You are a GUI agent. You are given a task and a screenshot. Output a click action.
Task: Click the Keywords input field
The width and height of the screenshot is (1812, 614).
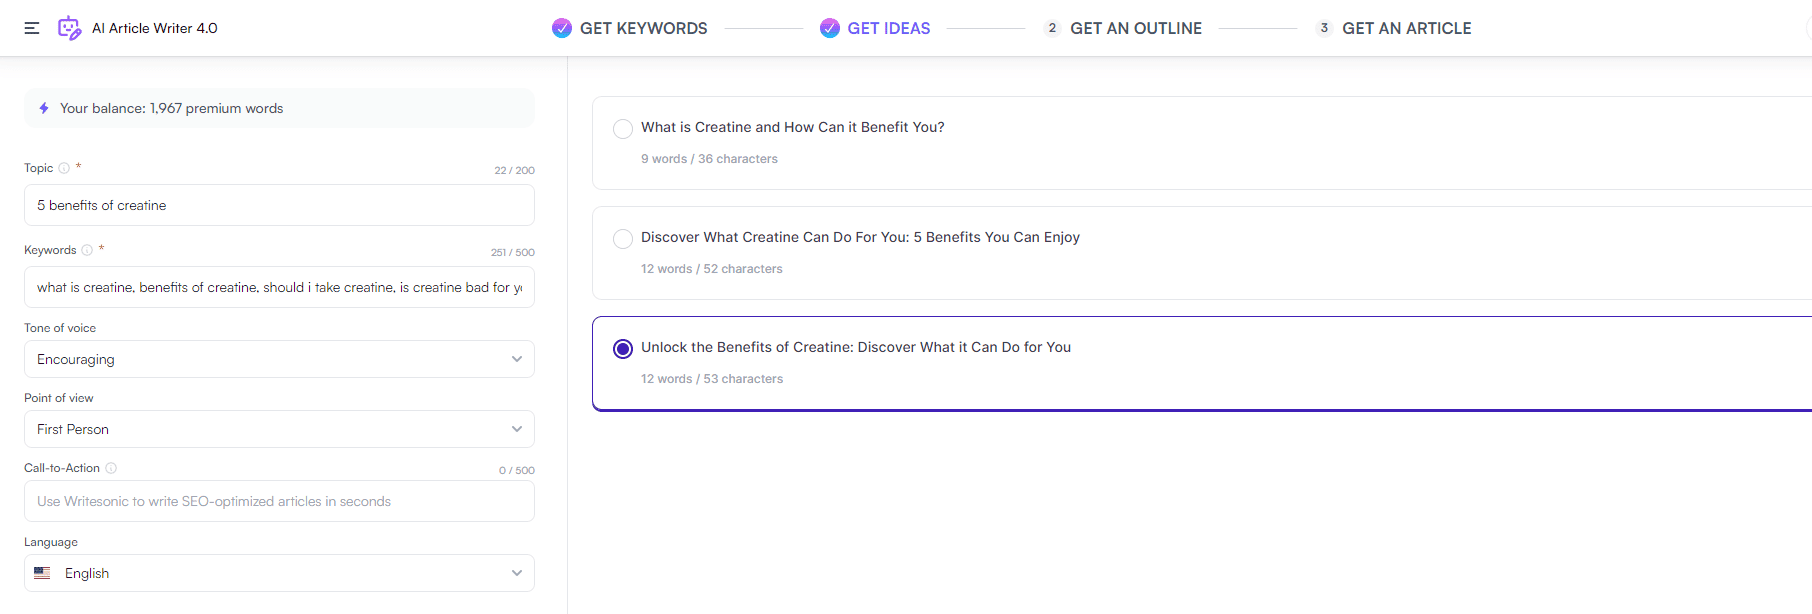pyautogui.click(x=279, y=287)
